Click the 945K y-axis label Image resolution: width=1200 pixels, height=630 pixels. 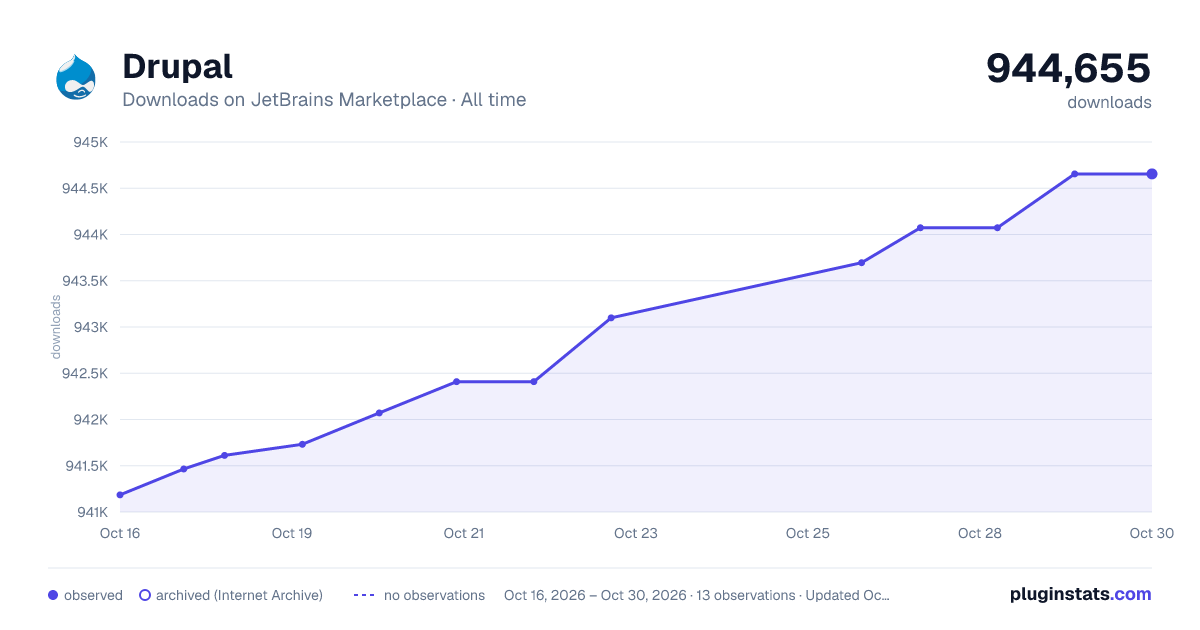pos(90,142)
